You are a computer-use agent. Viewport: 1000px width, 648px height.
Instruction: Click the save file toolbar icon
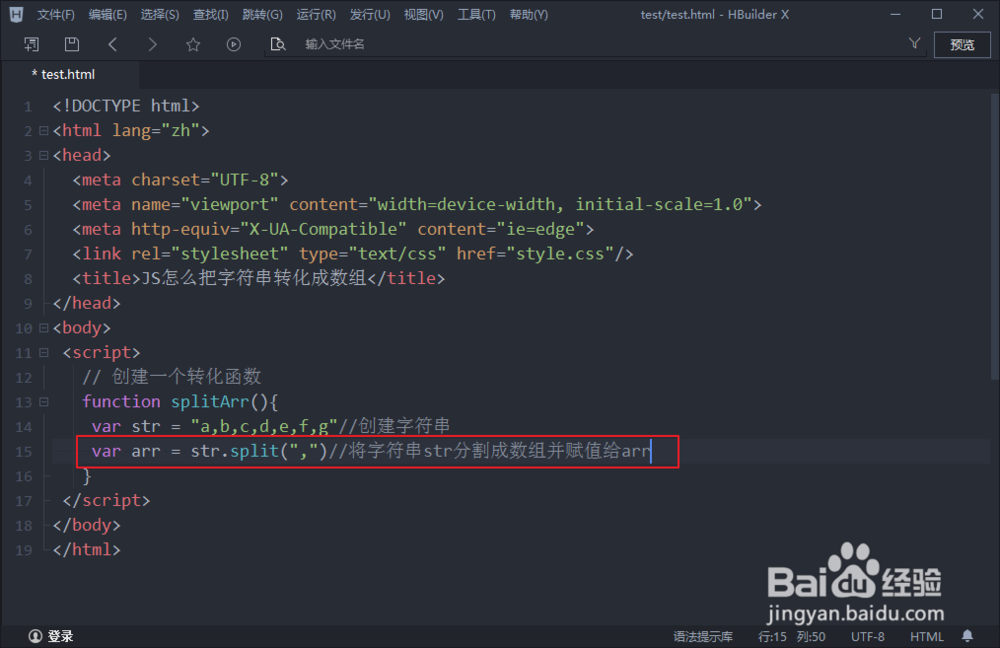click(72, 44)
